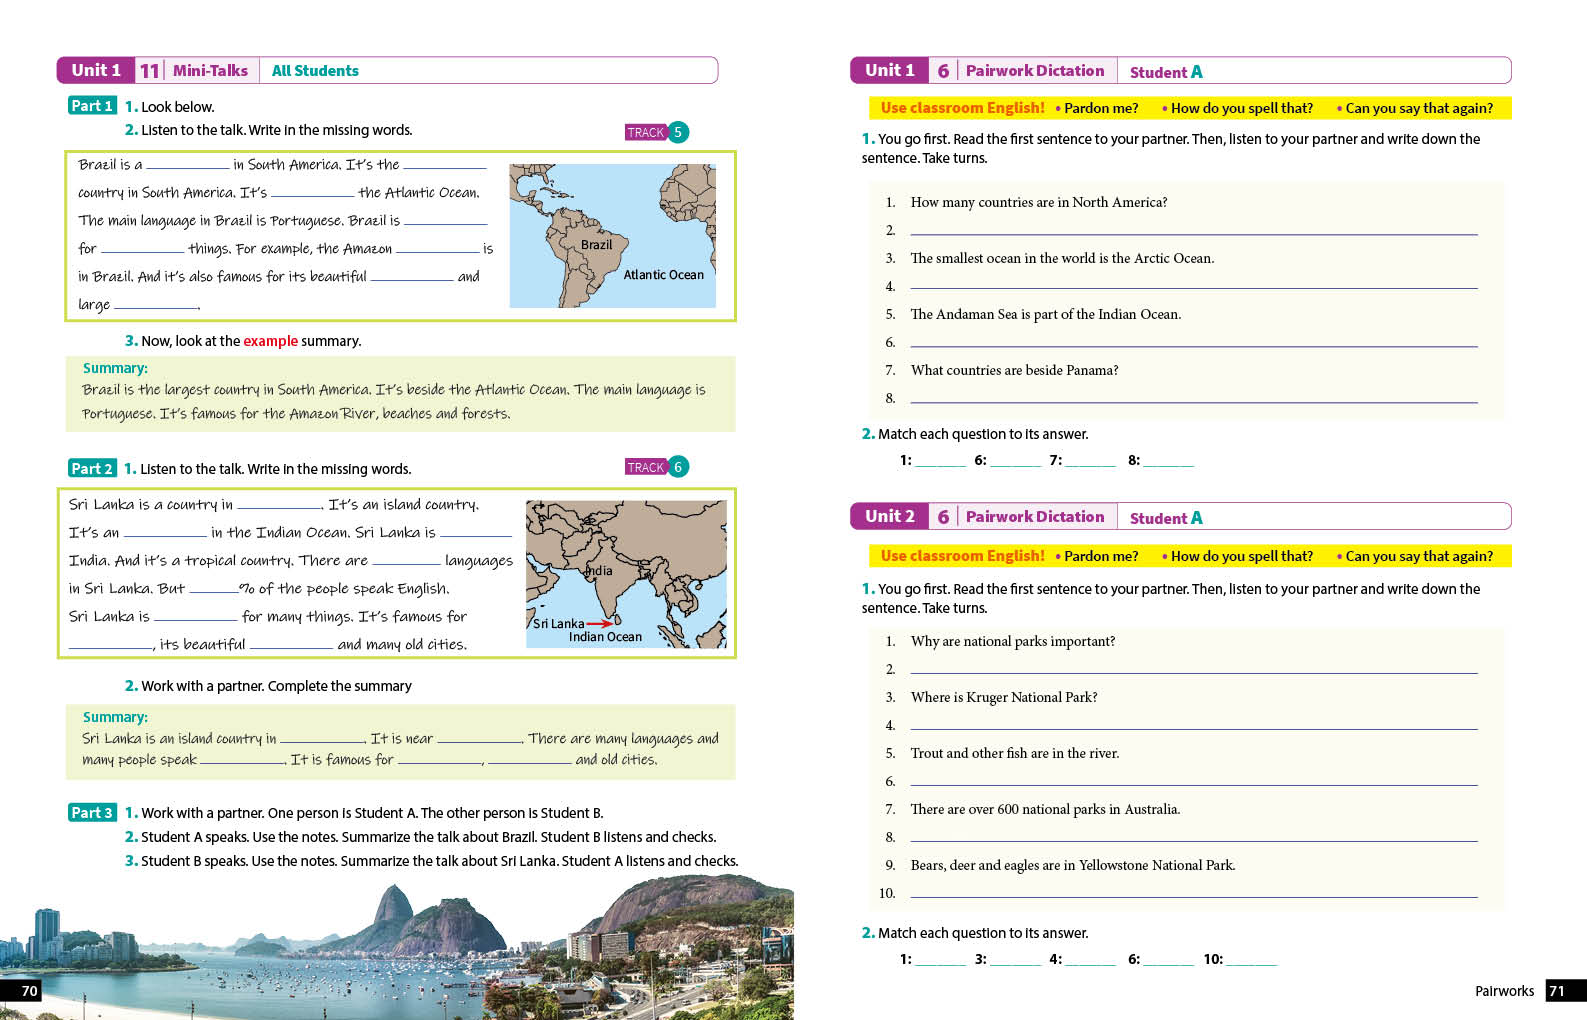Open the Brazil and Atlantic Ocean map
Screen dimensions: 1587x1020
pyautogui.click(x=612, y=236)
